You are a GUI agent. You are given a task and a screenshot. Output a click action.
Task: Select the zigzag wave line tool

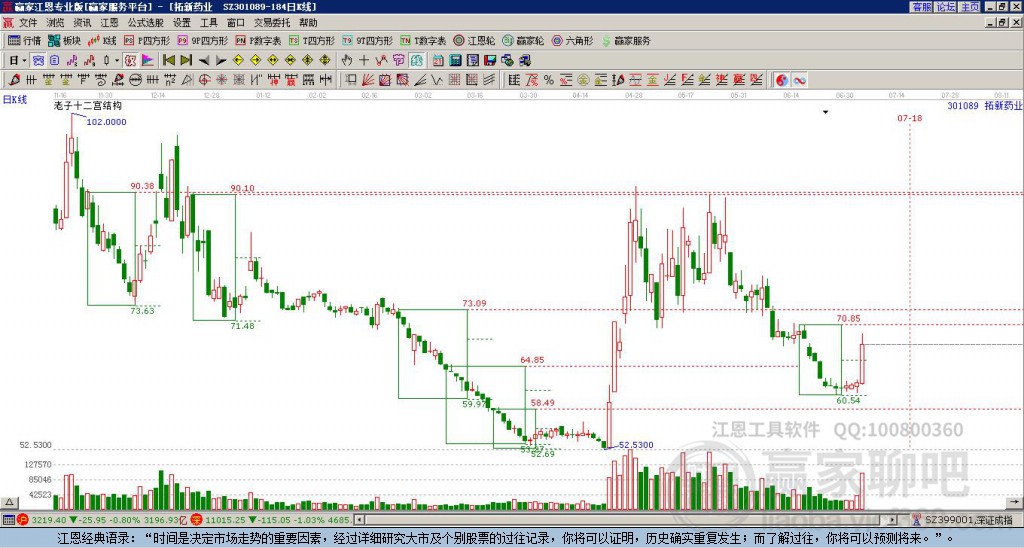(x=436, y=80)
